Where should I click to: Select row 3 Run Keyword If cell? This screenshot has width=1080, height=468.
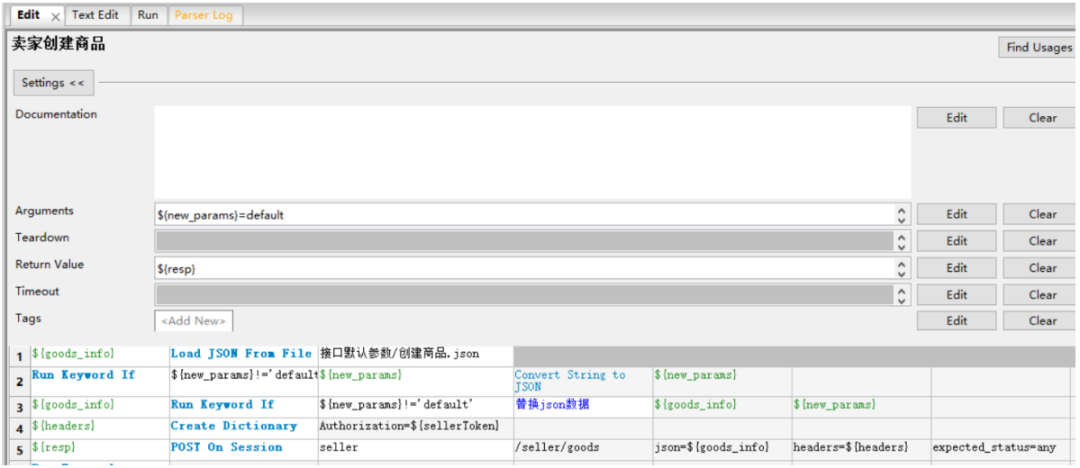tap(243, 406)
